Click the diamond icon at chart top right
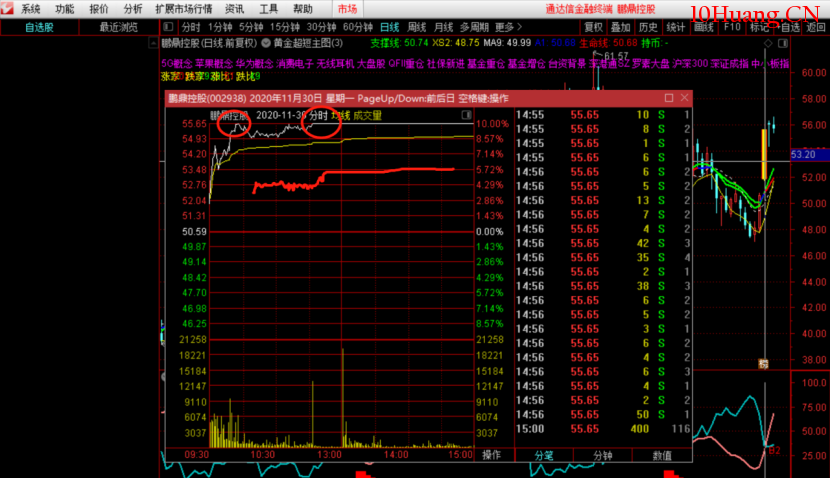Screen dimensions: 830x479 (768, 43)
